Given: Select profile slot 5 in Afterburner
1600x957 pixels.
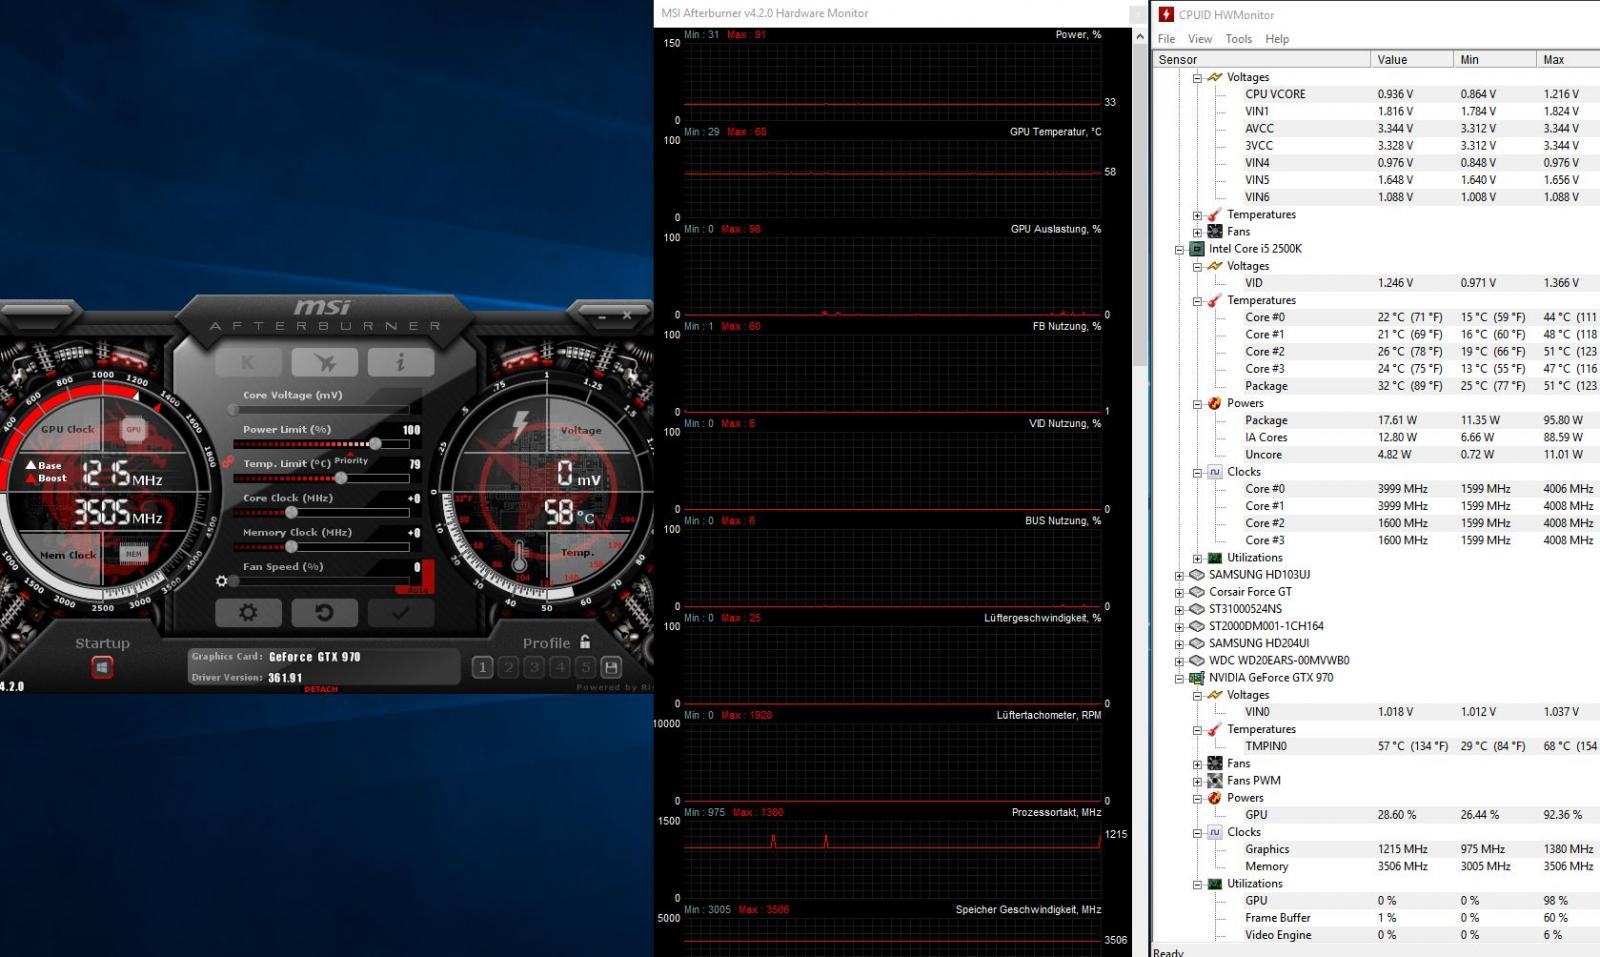Looking at the screenshot, I should [x=586, y=667].
